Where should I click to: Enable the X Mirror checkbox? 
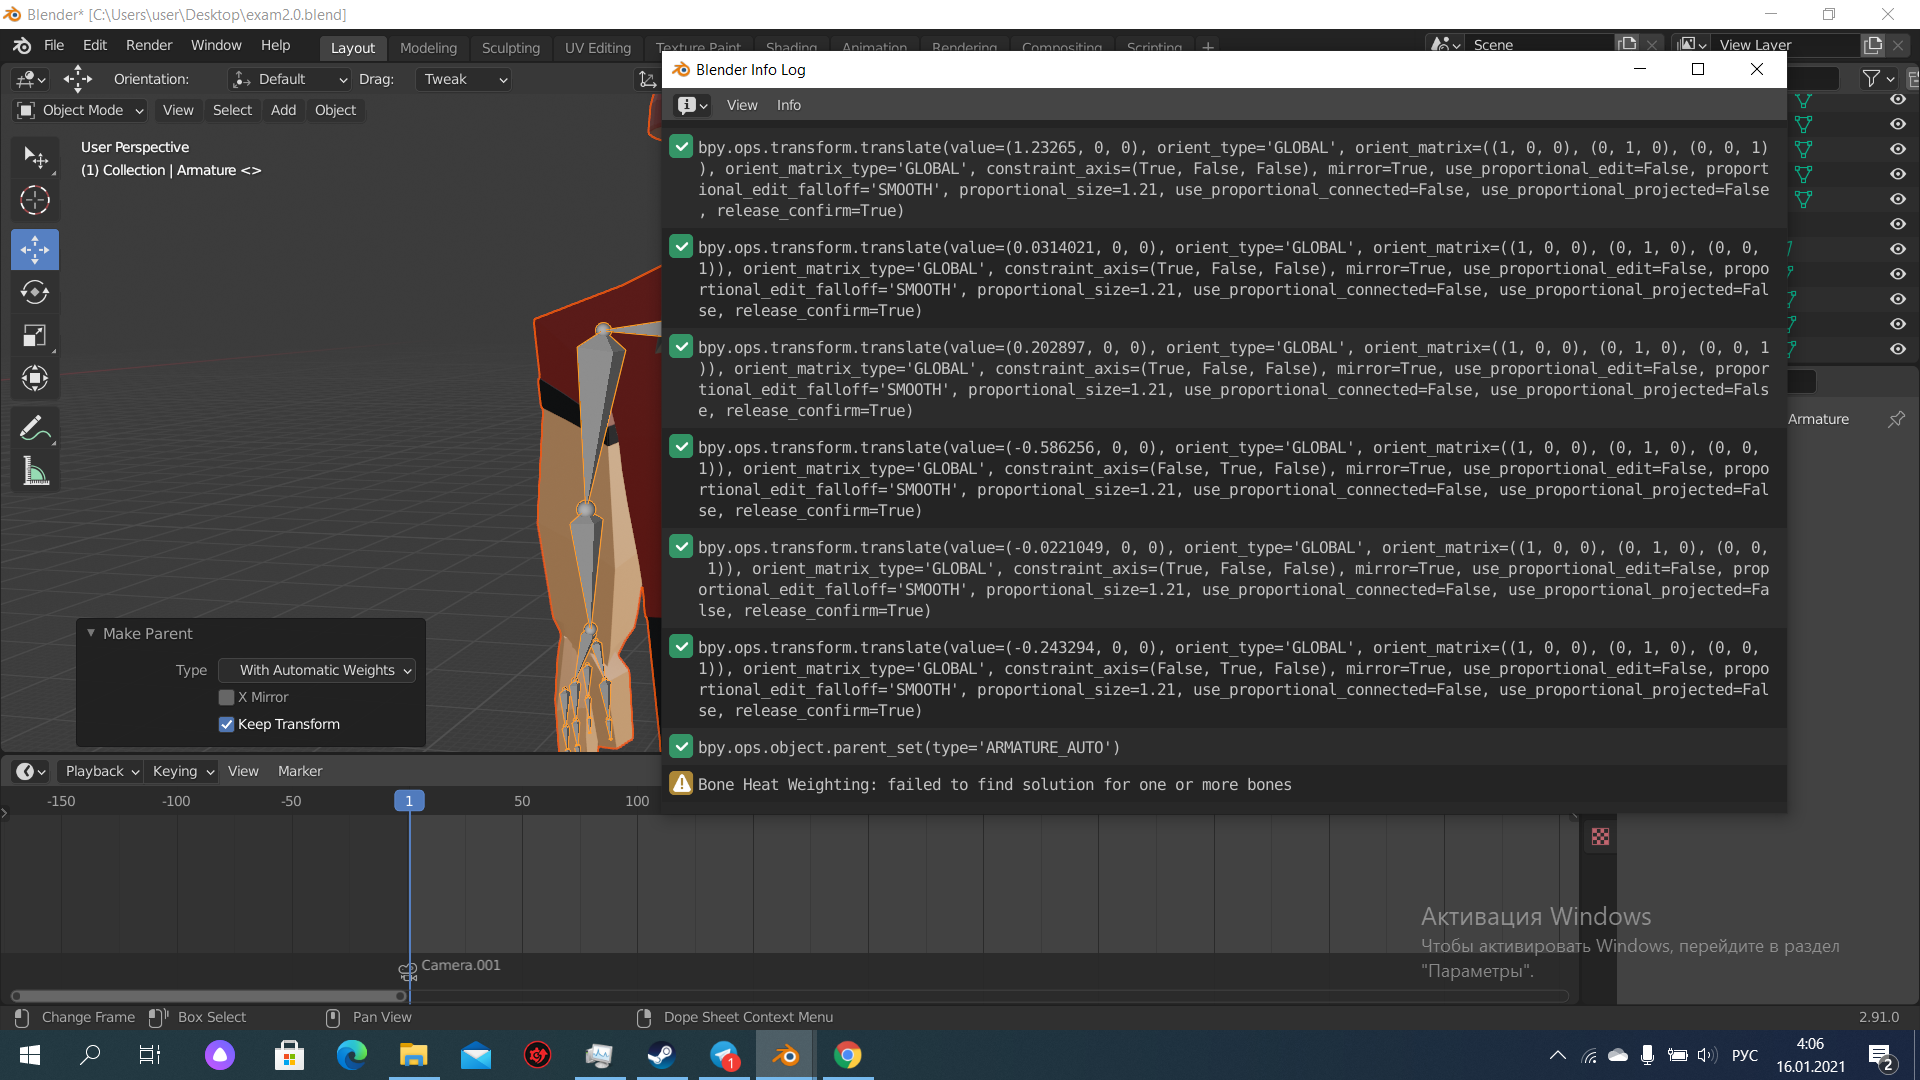click(227, 697)
